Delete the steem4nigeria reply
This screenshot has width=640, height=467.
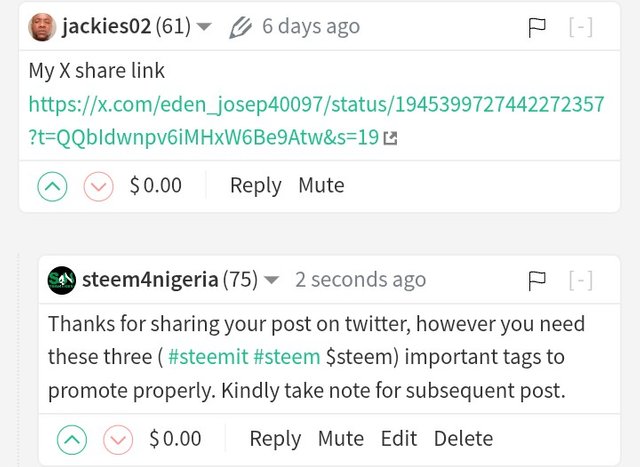463,439
